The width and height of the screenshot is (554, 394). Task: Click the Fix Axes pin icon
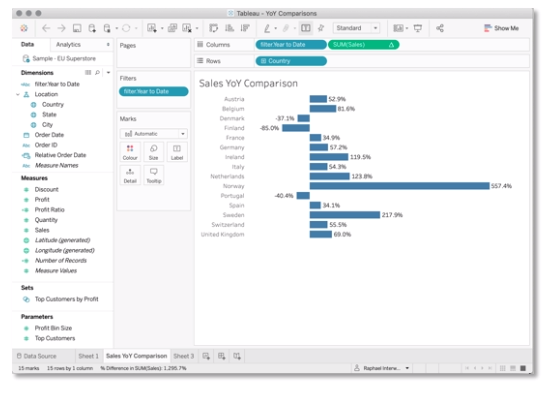[x=321, y=28]
